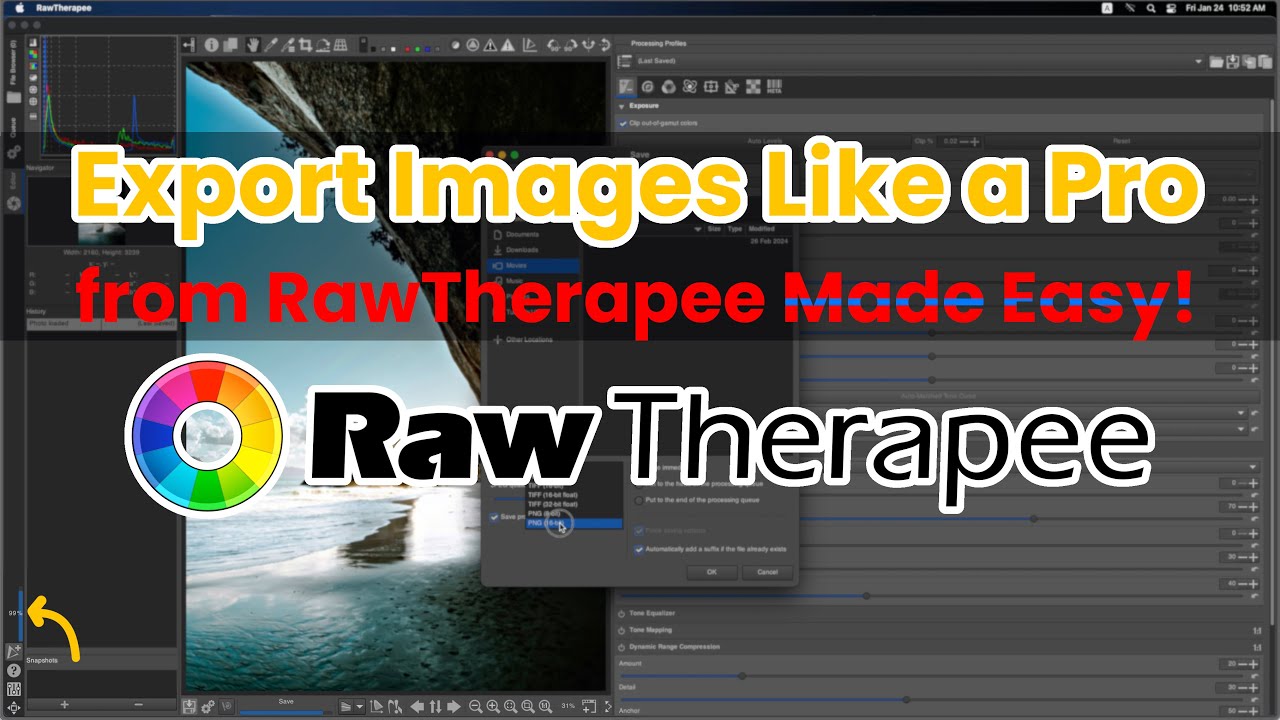Toggle the green channel preview
The image size is (1280, 720).
(x=417, y=49)
